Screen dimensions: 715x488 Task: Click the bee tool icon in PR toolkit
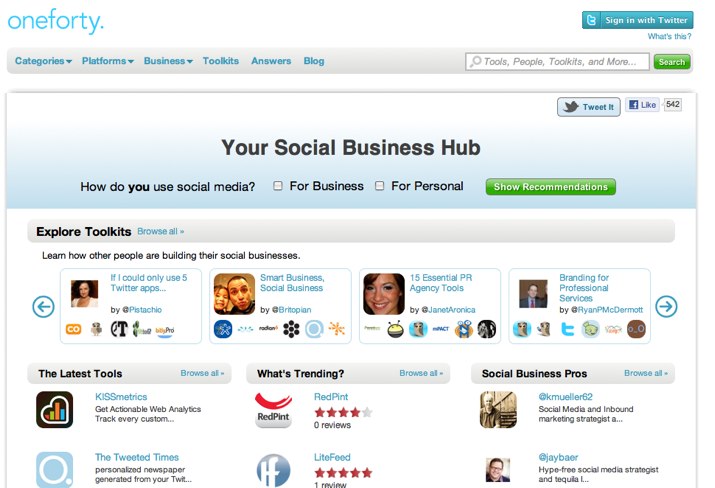click(395, 329)
